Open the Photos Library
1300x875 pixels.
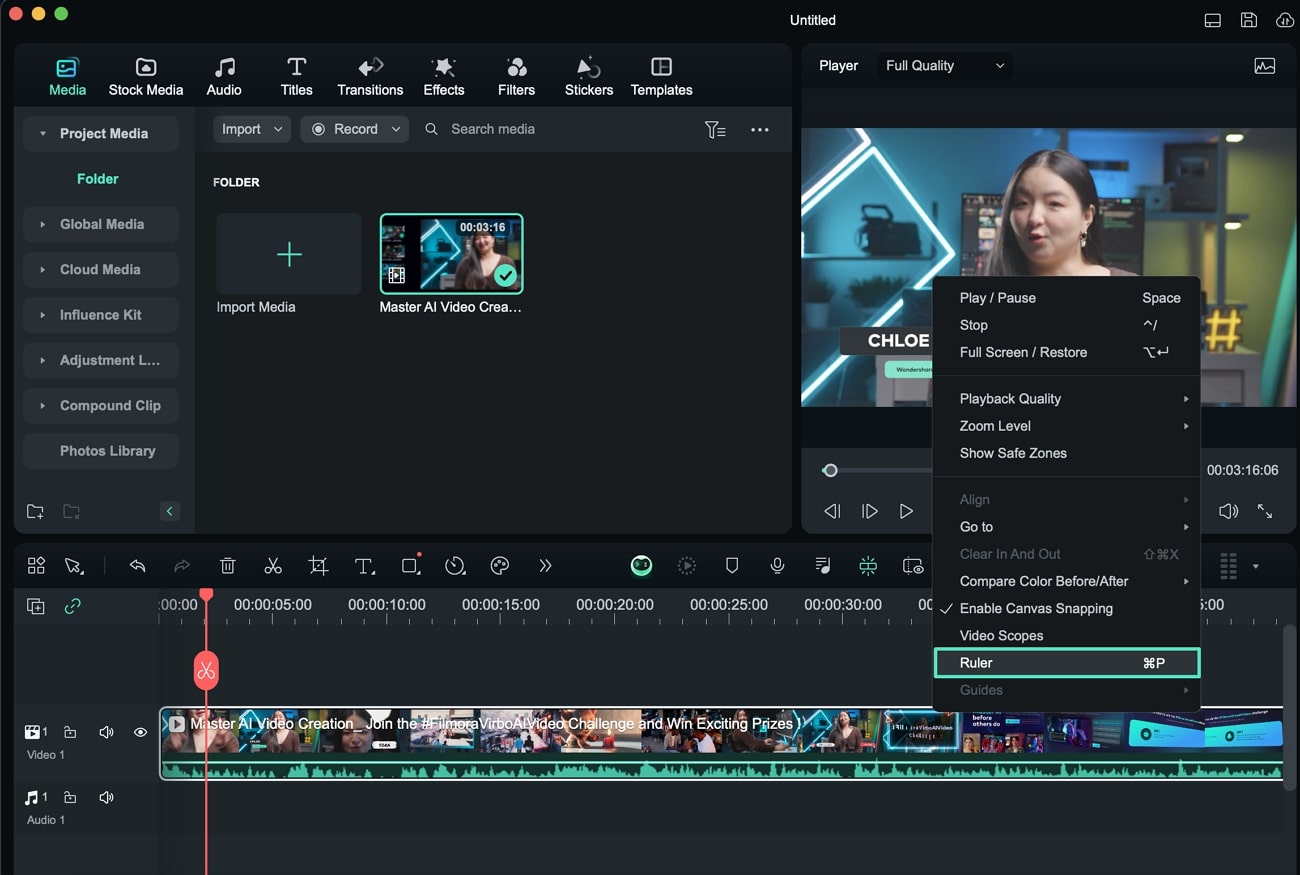pos(100,451)
